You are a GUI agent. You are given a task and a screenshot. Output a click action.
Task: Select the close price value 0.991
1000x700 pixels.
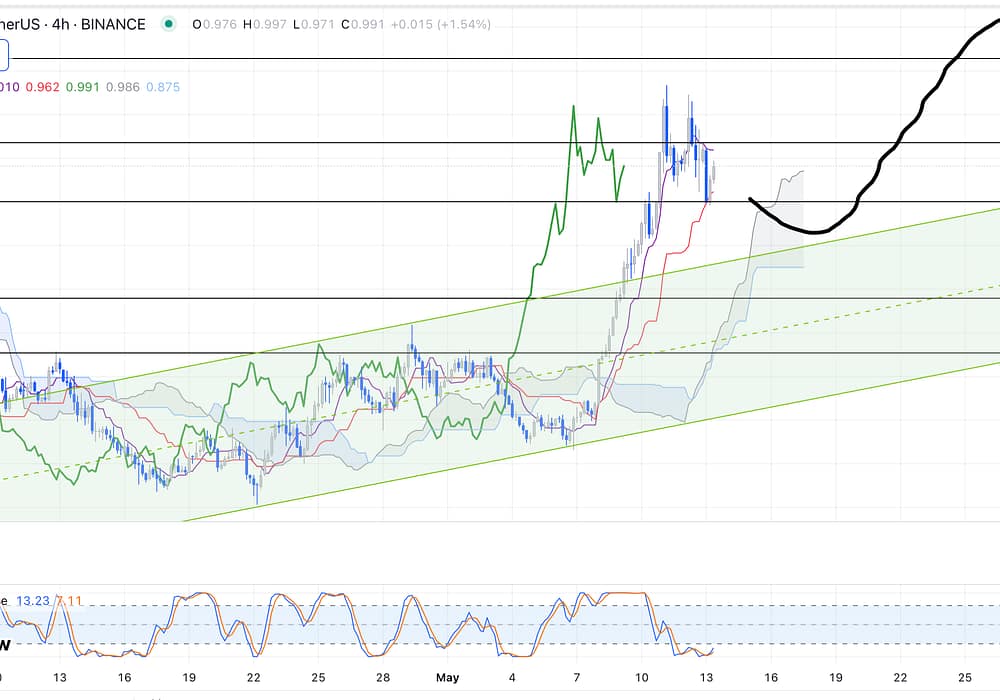[359, 24]
